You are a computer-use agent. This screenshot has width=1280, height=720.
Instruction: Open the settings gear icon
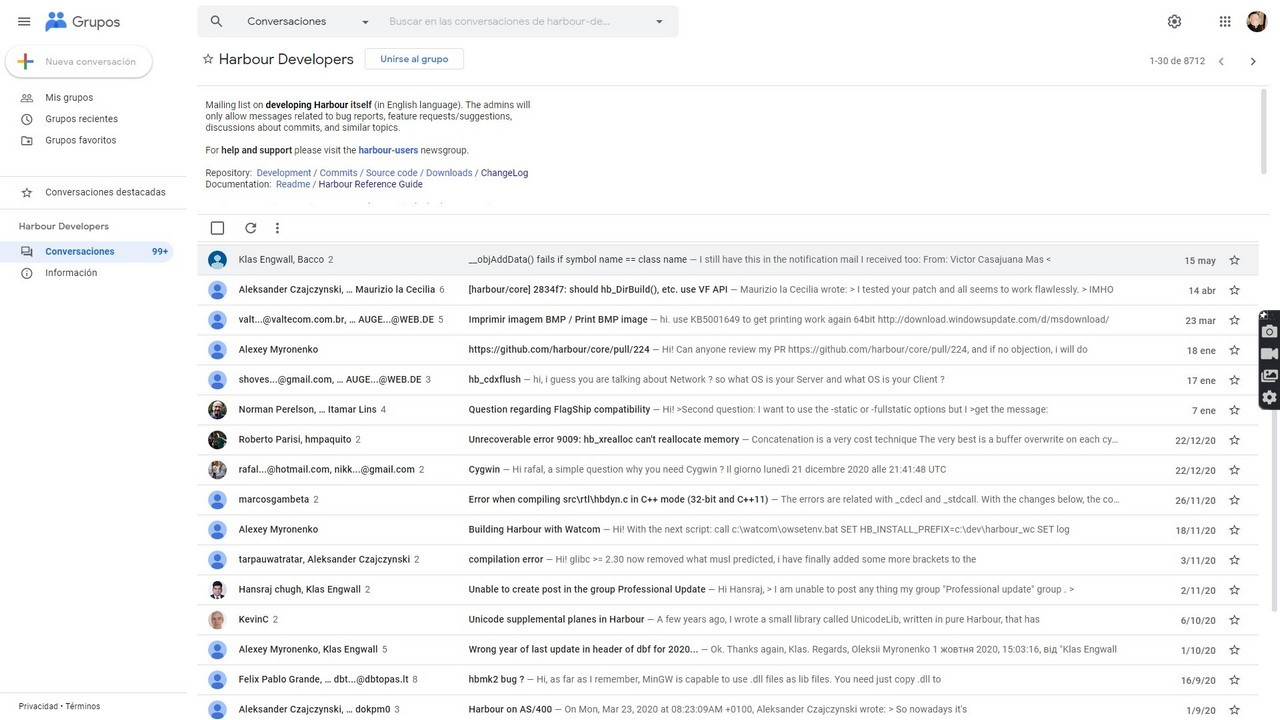click(1174, 21)
